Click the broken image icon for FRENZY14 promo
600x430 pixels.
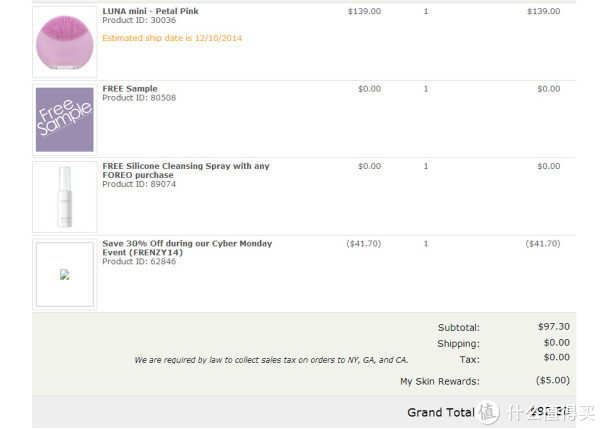click(65, 274)
